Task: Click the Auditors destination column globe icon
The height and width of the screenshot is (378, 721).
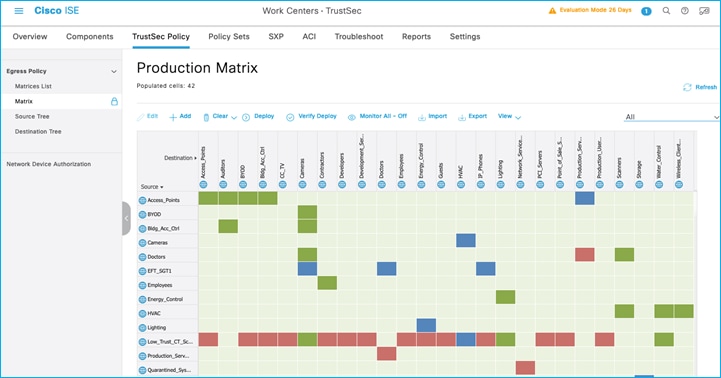Action: [x=223, y=185]
